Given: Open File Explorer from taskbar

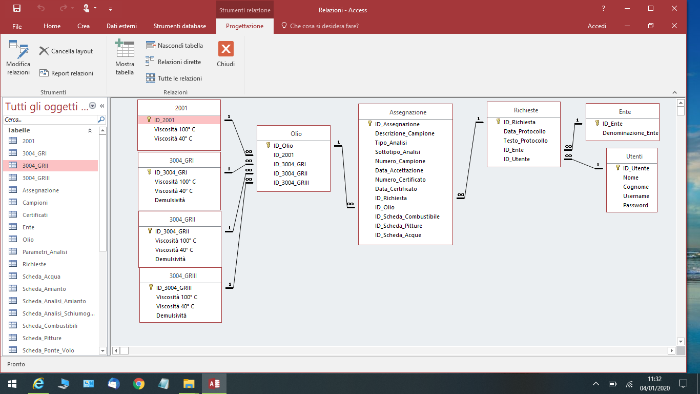Looking at the screenshot, I should 189,383.
